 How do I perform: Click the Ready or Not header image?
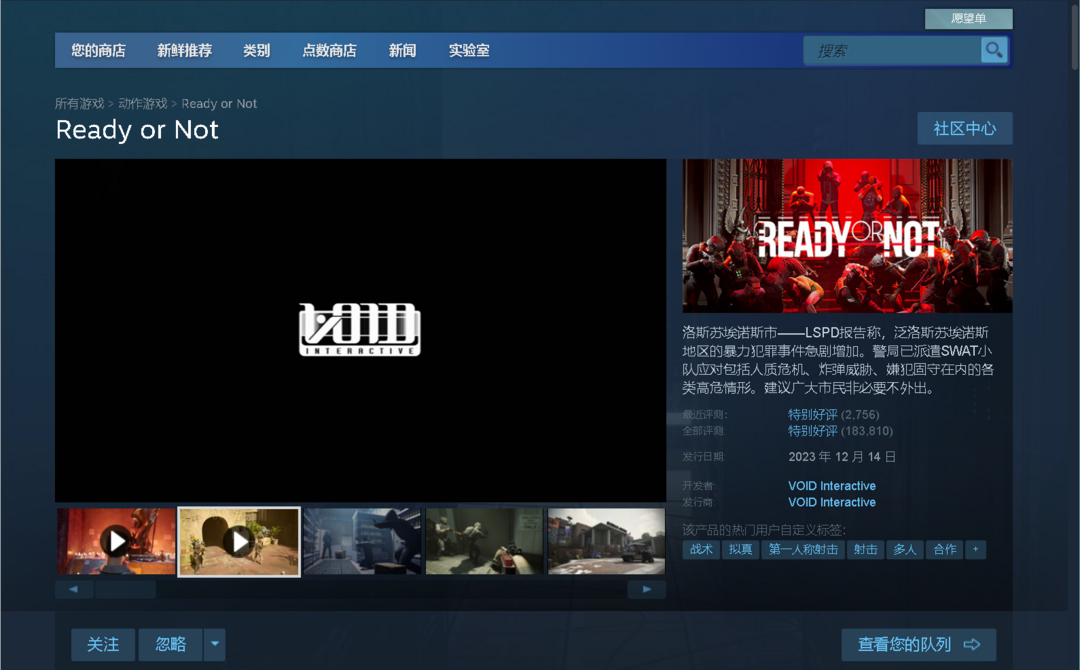coord(847,235)
